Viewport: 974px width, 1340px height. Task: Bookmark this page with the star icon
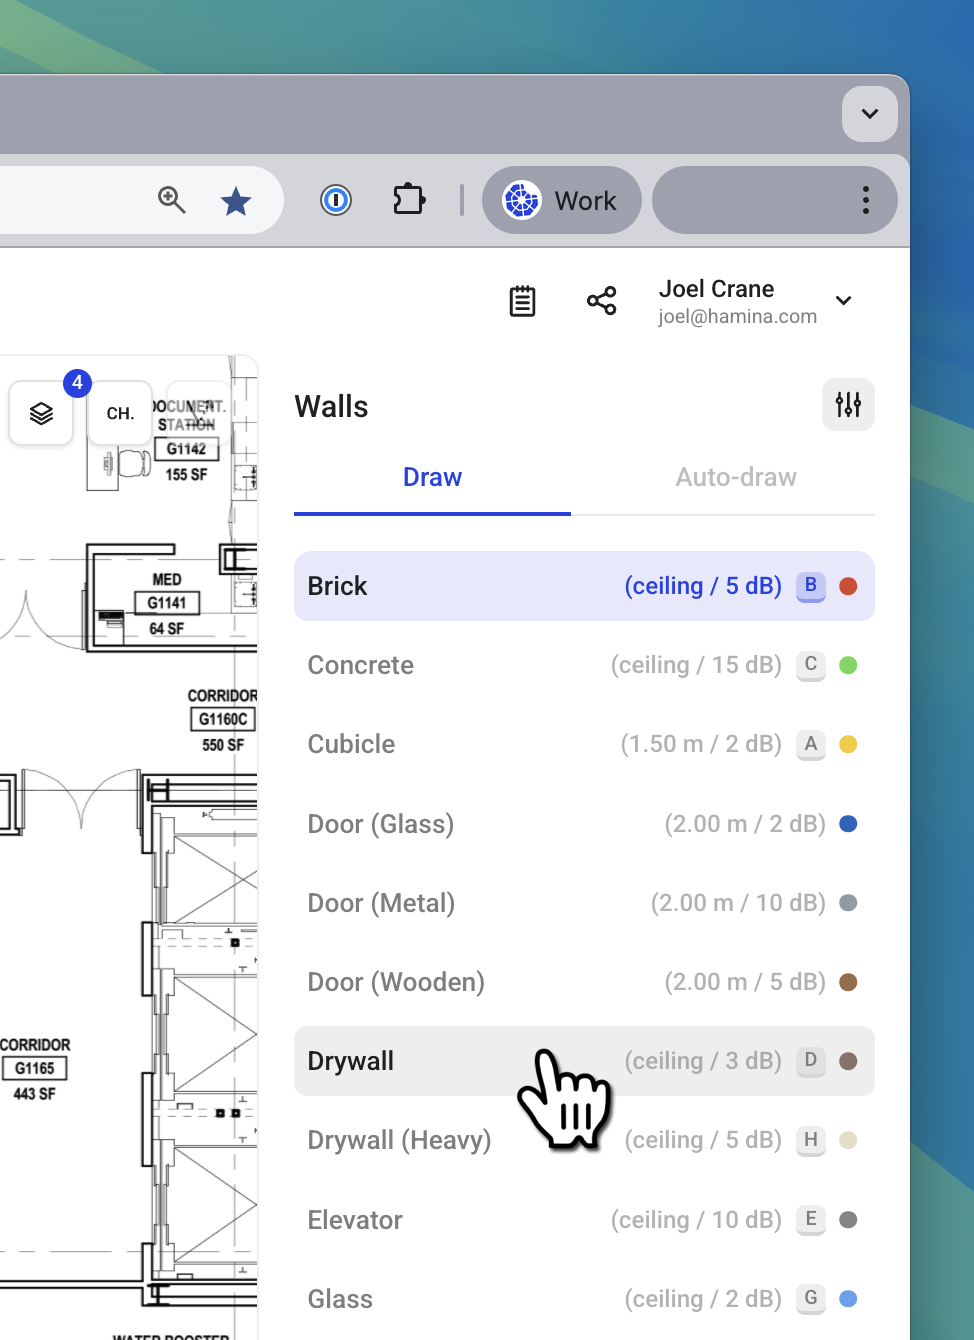pos(236,201)
